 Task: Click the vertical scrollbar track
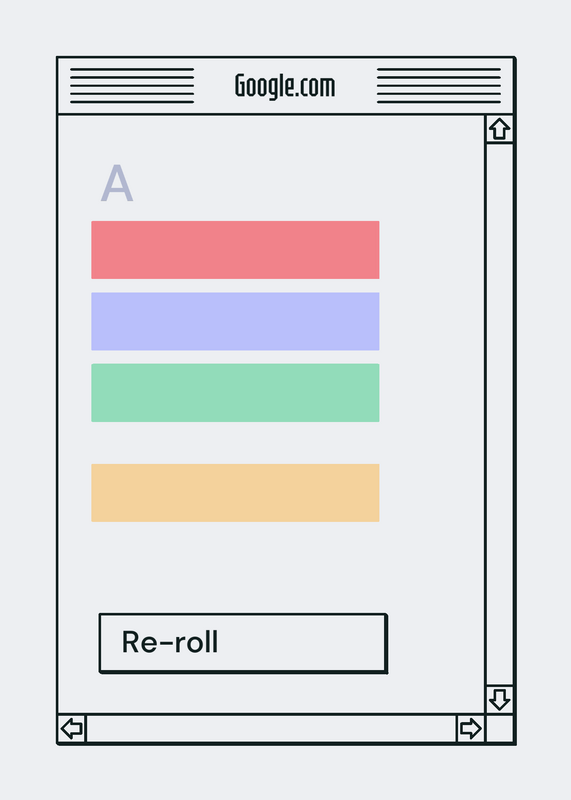(x=499, y=414)
